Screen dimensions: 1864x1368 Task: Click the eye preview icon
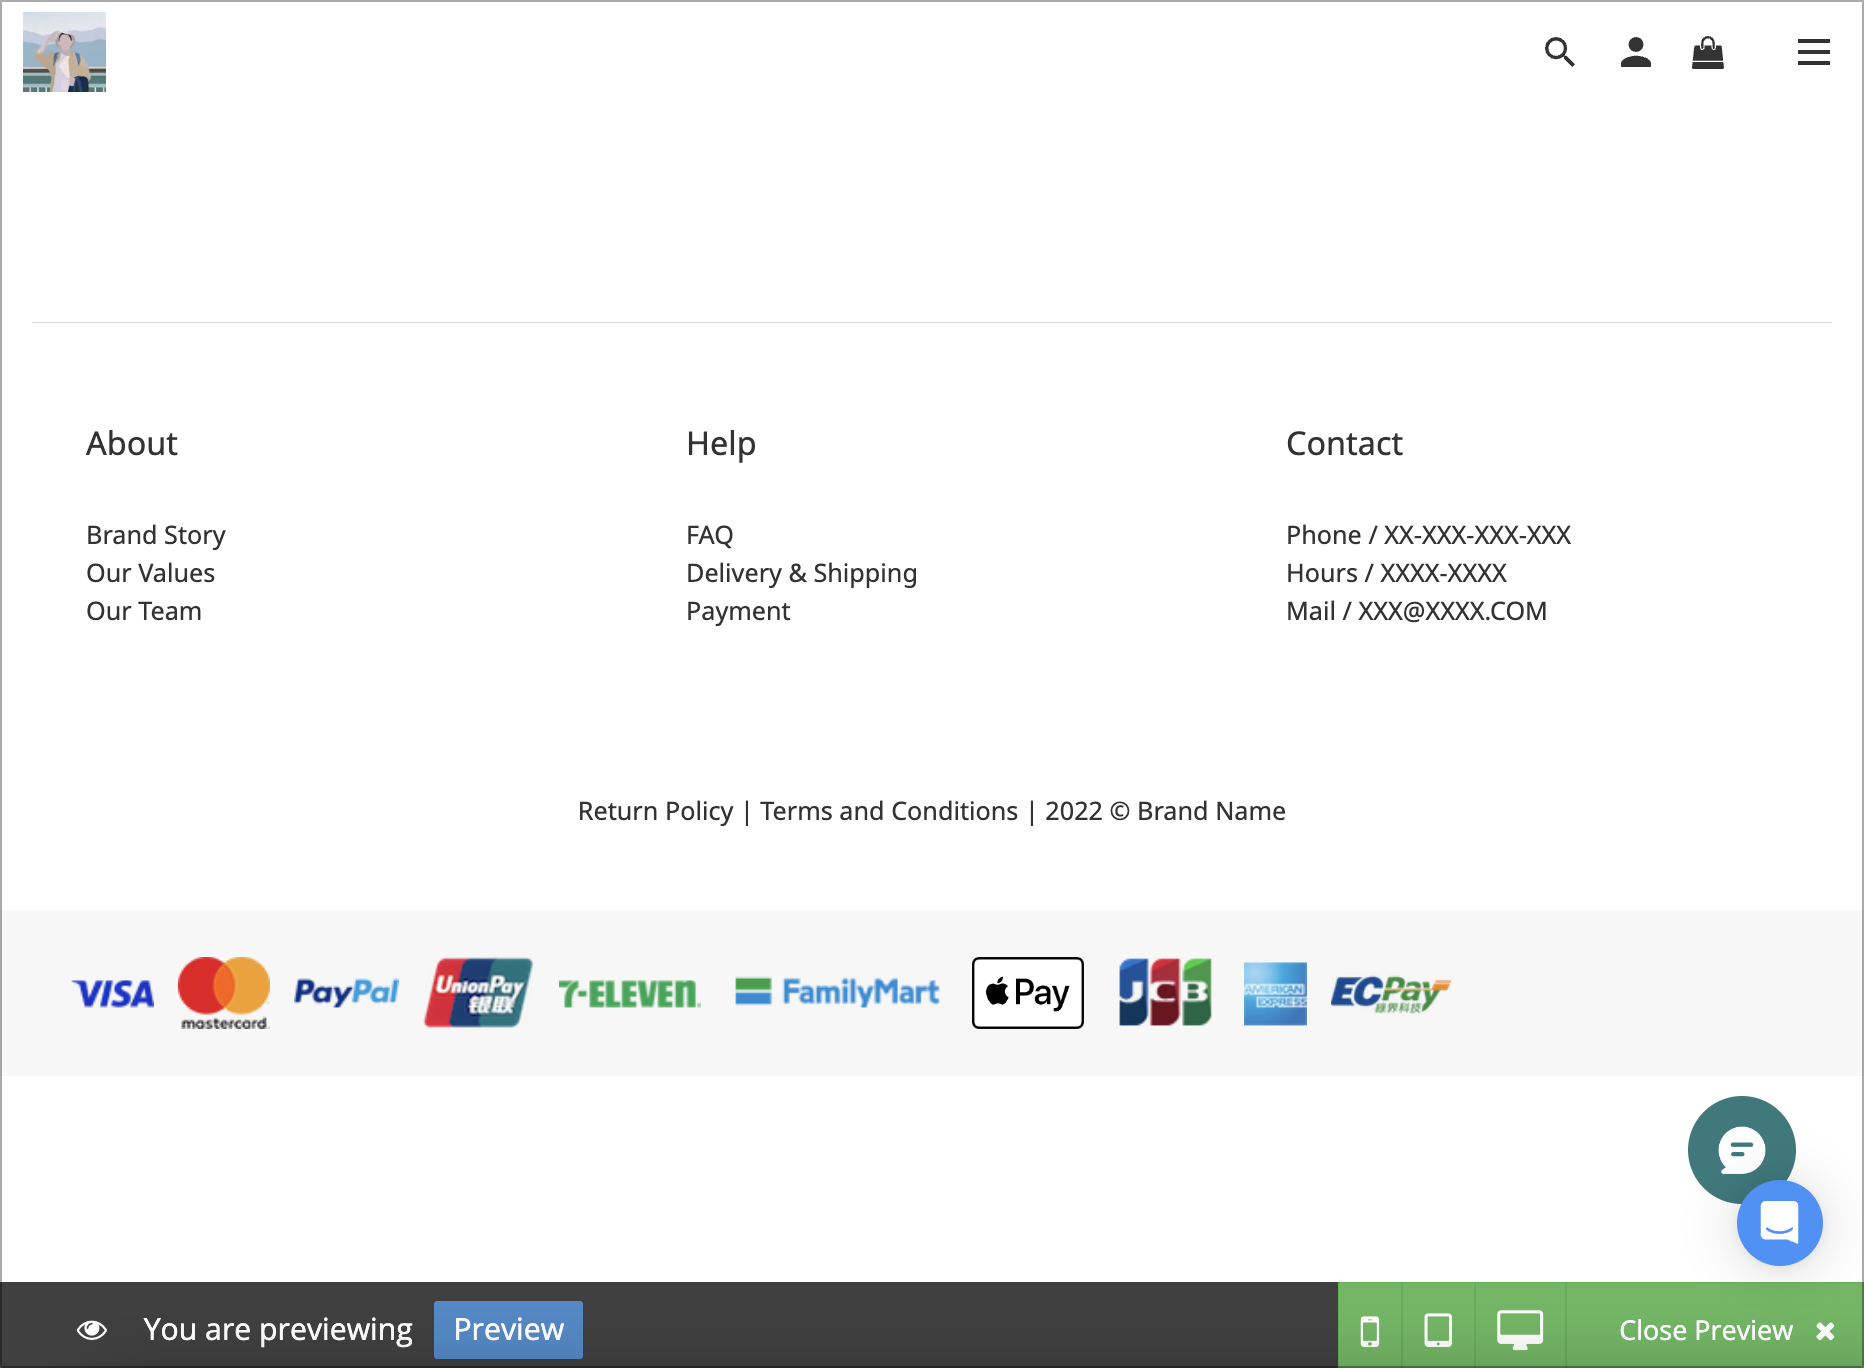click(92, 1329)
